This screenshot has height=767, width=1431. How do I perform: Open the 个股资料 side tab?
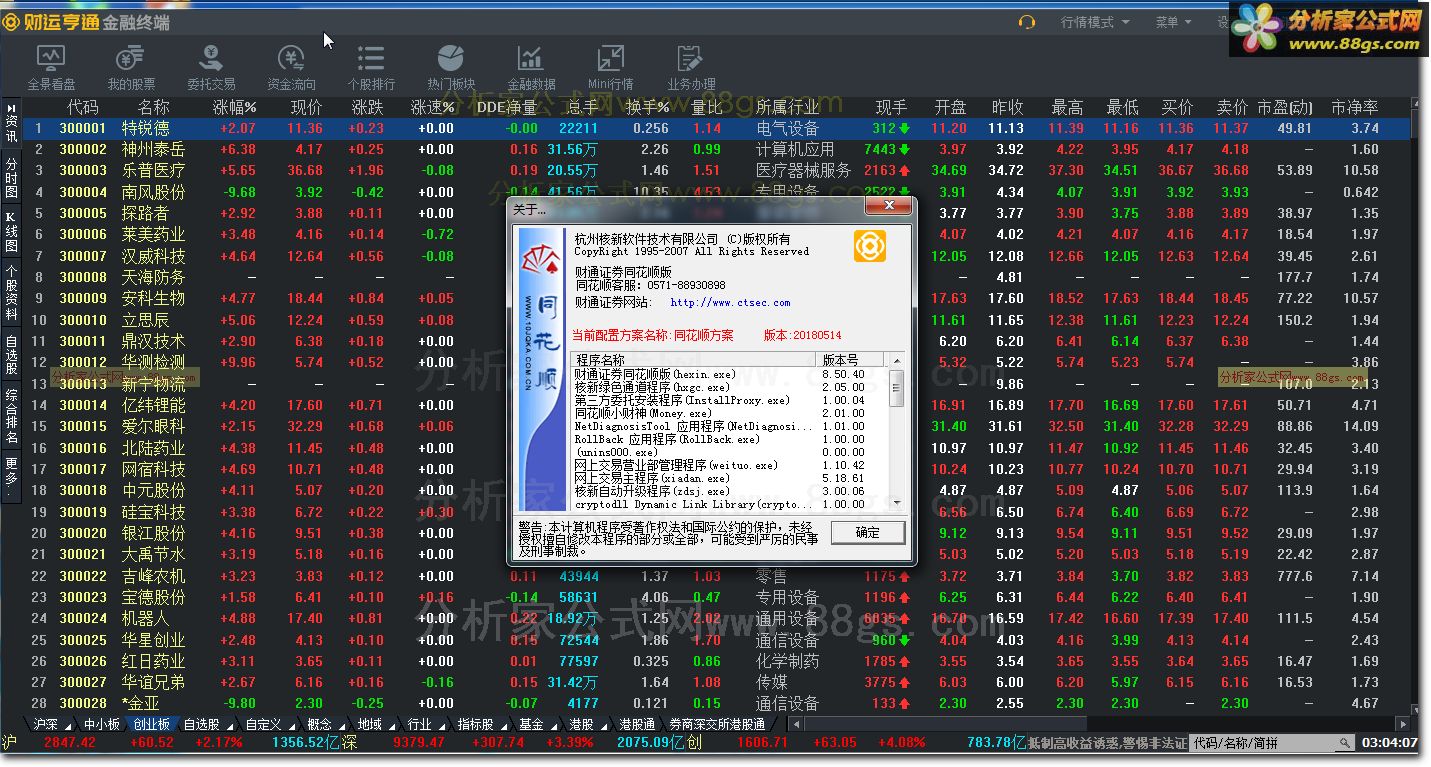pyautogui.click(x=11, y=292)
